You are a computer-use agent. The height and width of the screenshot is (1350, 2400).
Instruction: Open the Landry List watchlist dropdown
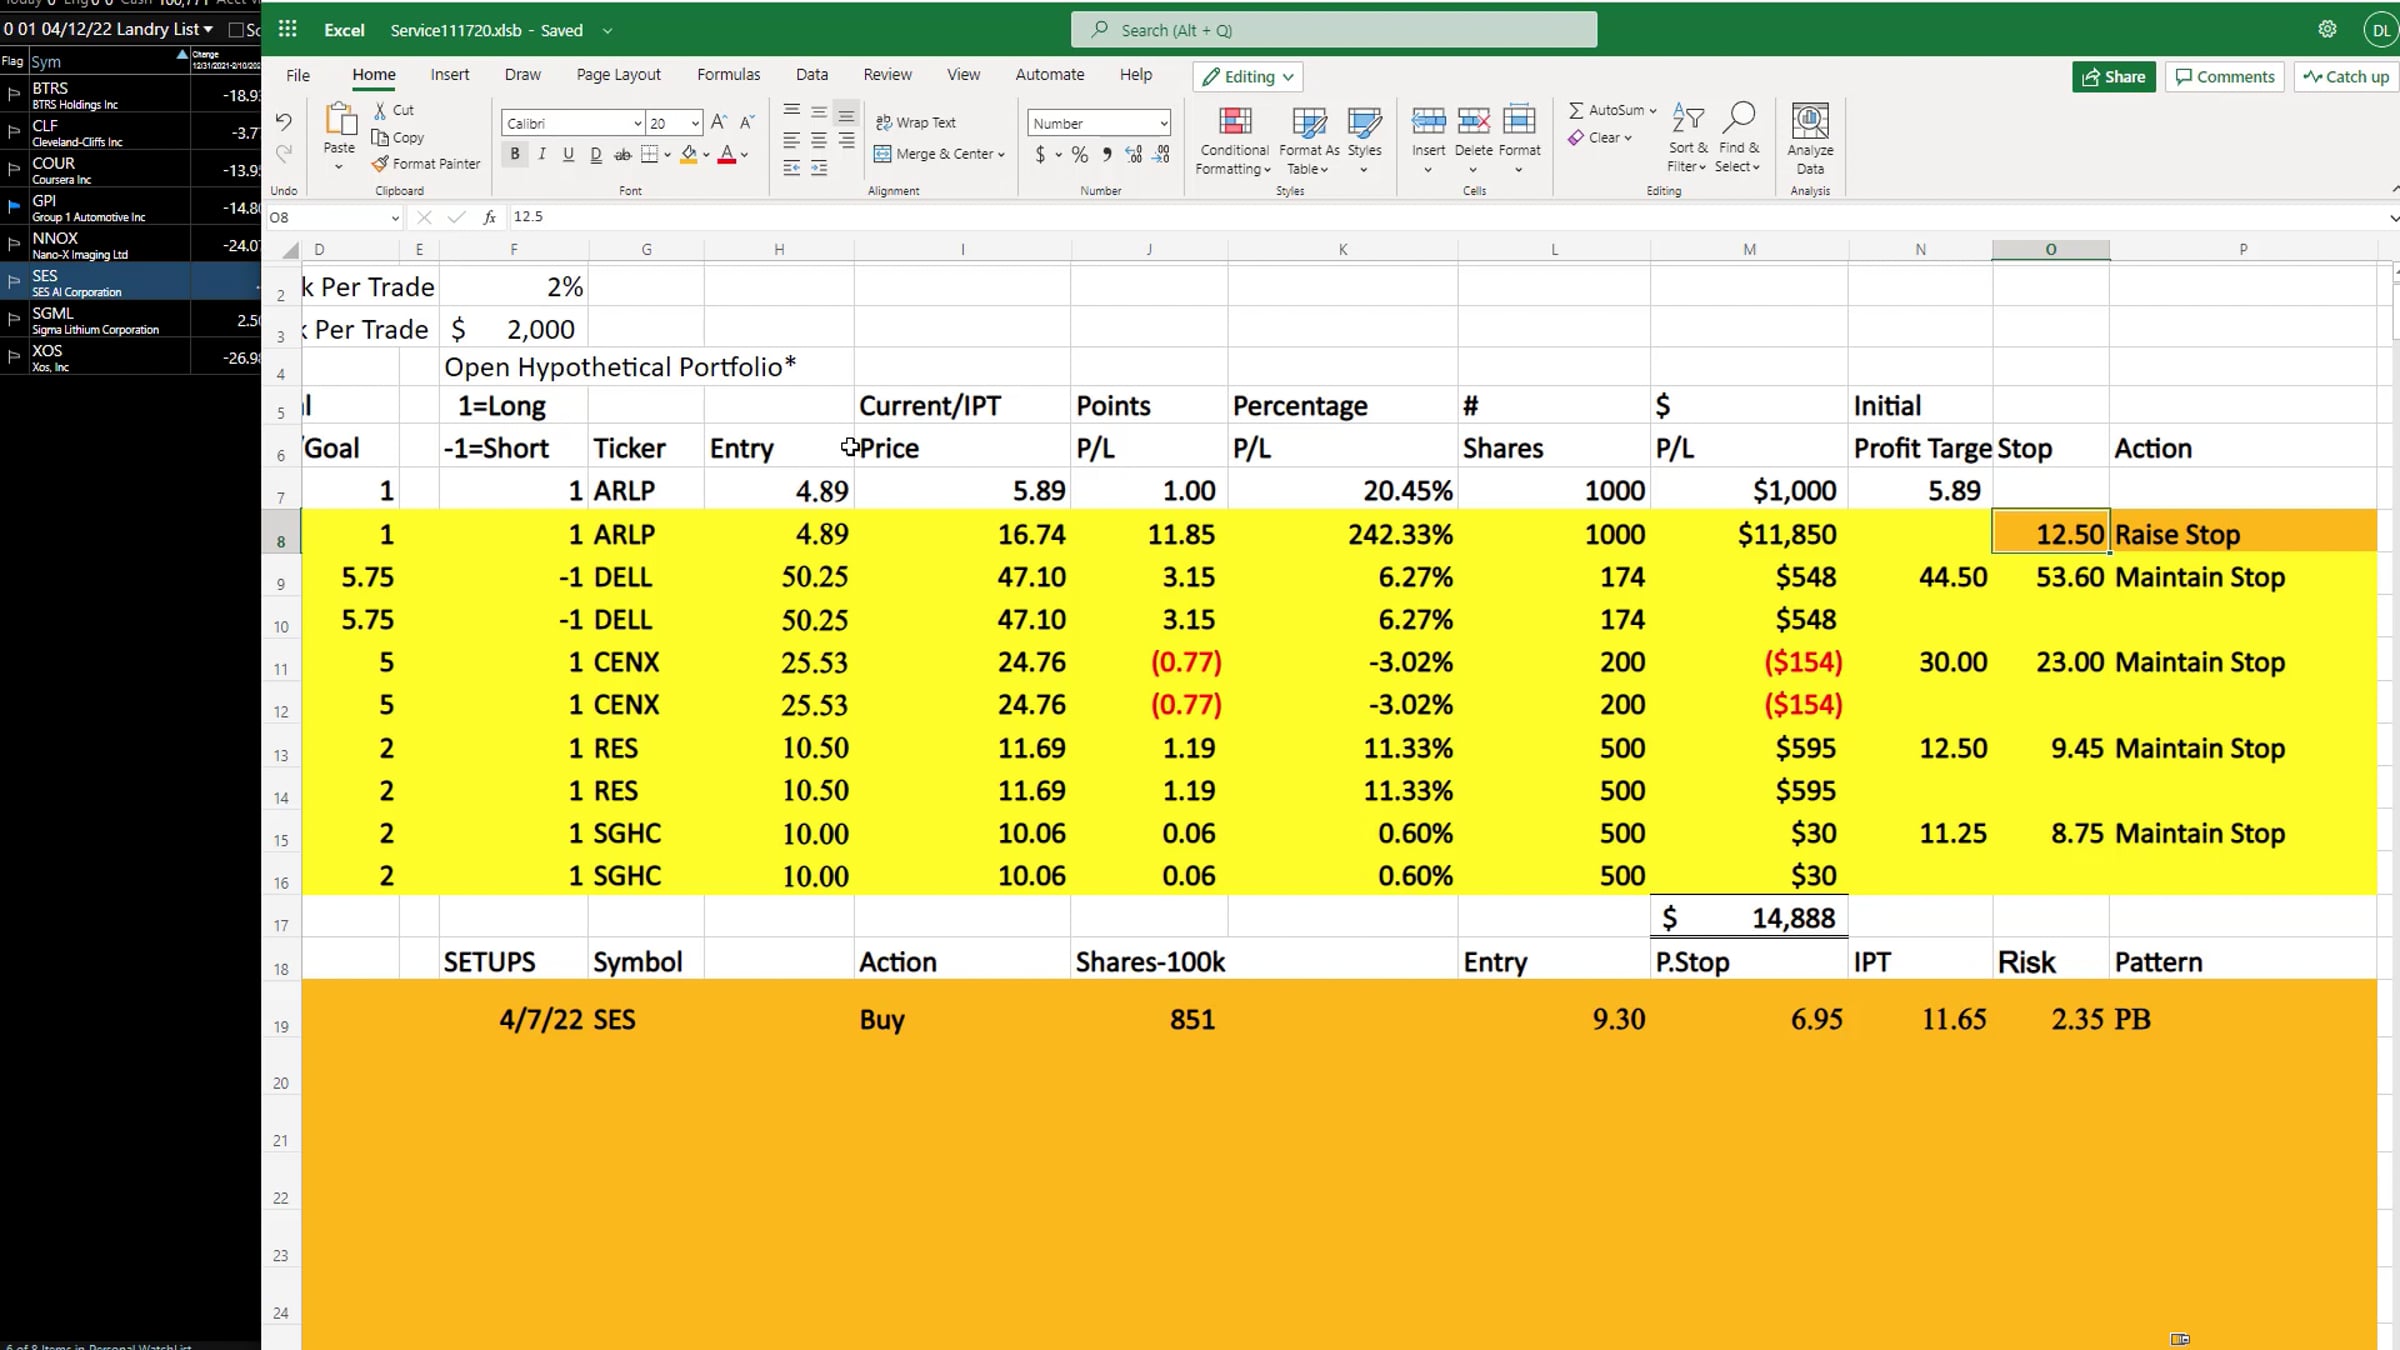208,29
